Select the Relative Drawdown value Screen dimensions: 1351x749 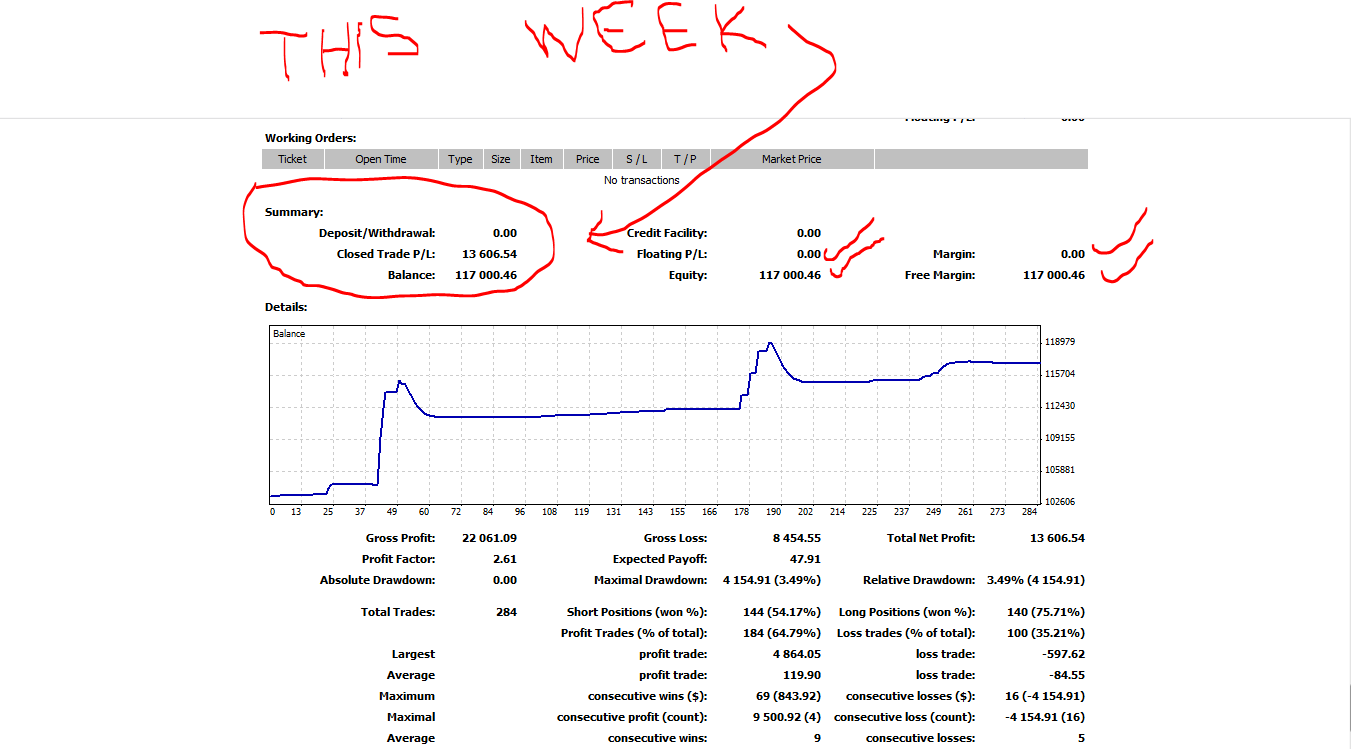tap(1036, 580)
